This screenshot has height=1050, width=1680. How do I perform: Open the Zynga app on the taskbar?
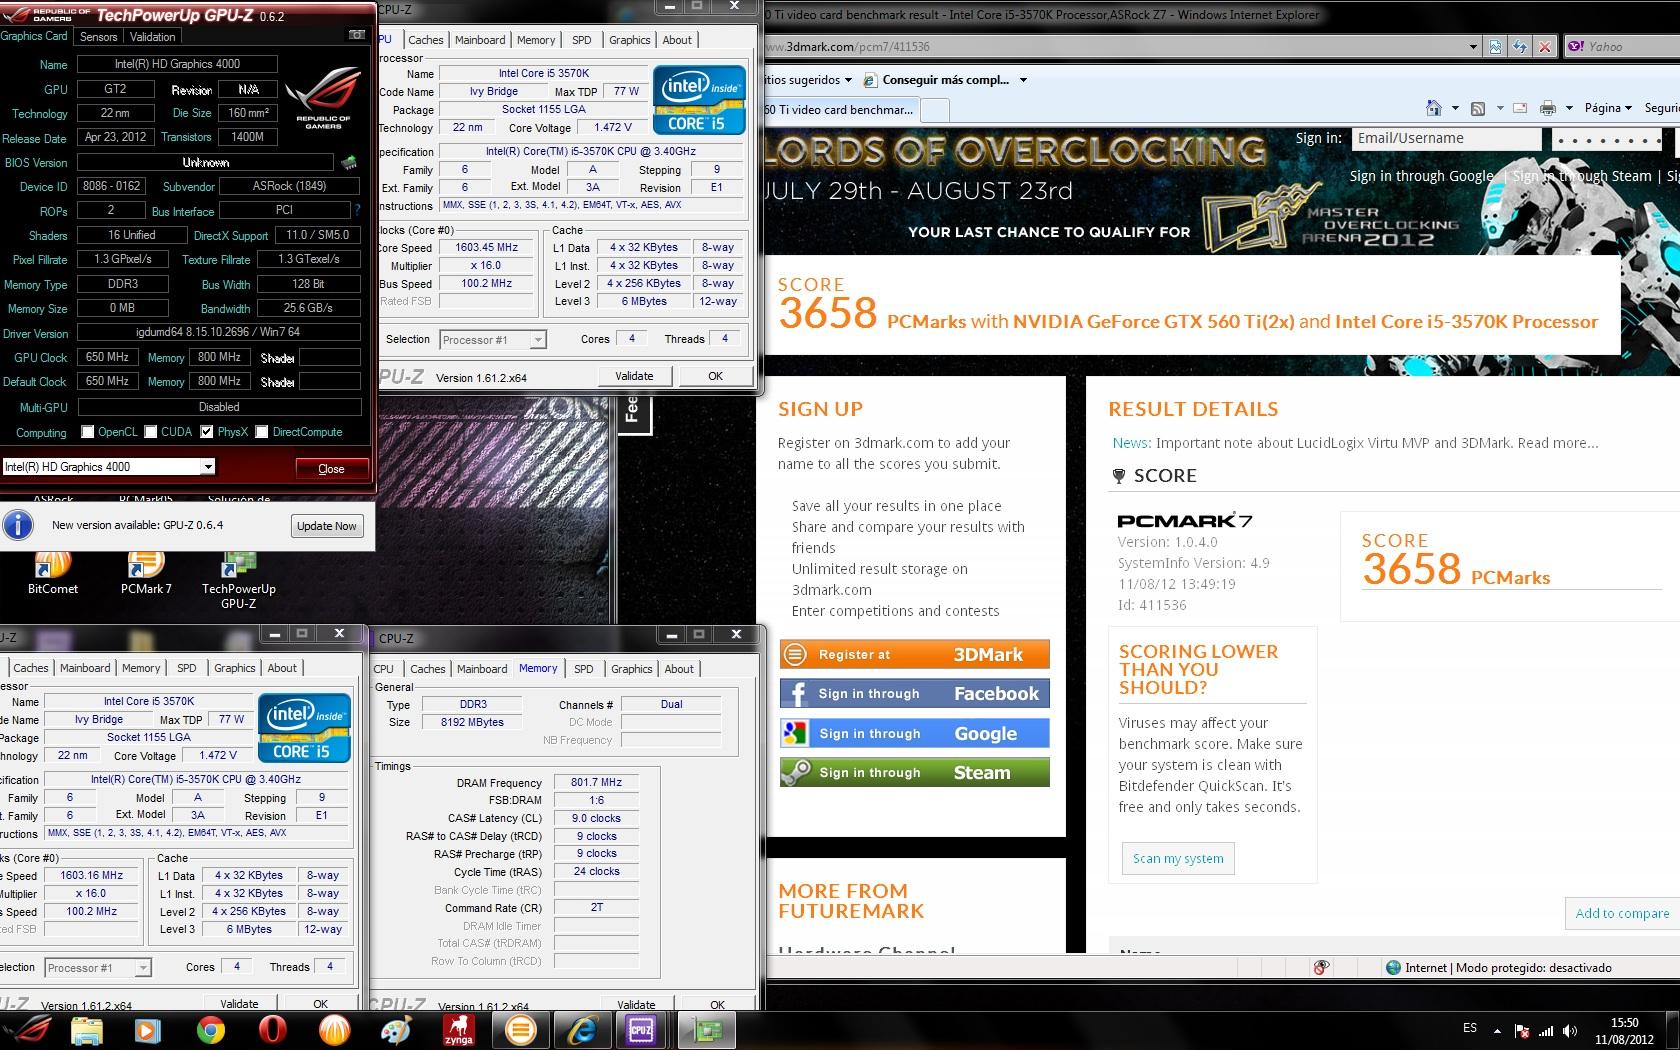click(x=458, y=1029)
